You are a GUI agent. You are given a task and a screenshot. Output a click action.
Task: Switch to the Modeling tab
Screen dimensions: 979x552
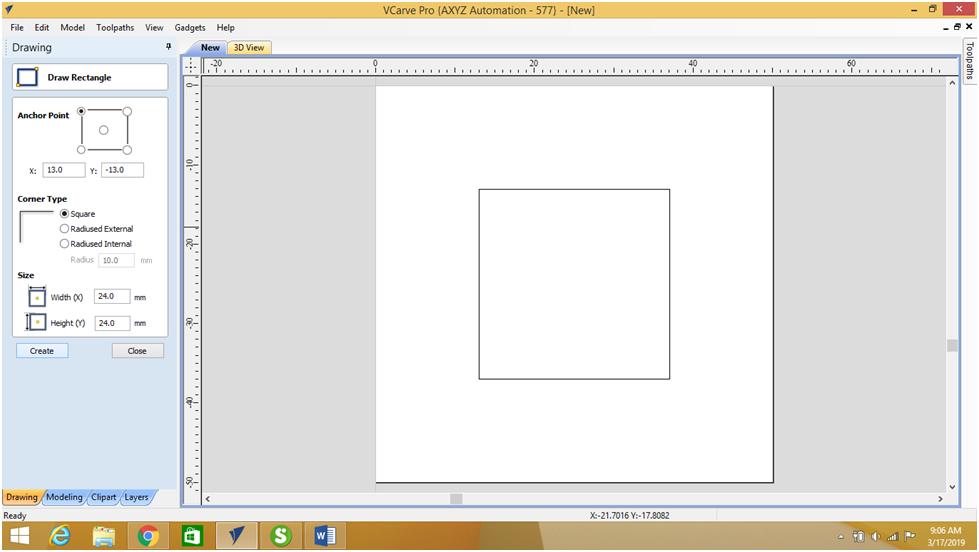pyautogui.click(x=64, y=497)
